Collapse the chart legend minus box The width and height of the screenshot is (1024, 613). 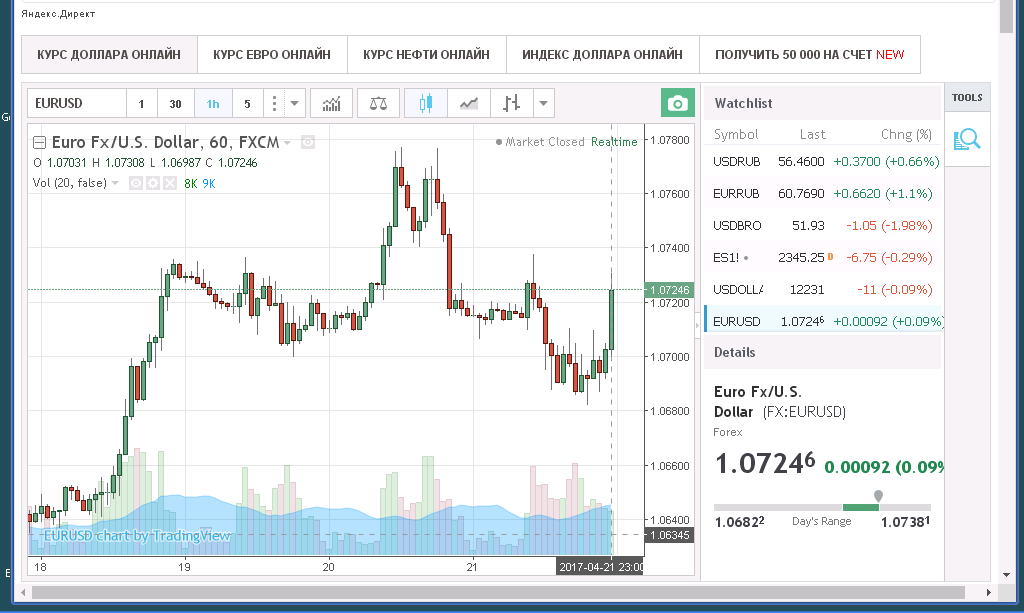click(x=39, y=142)
